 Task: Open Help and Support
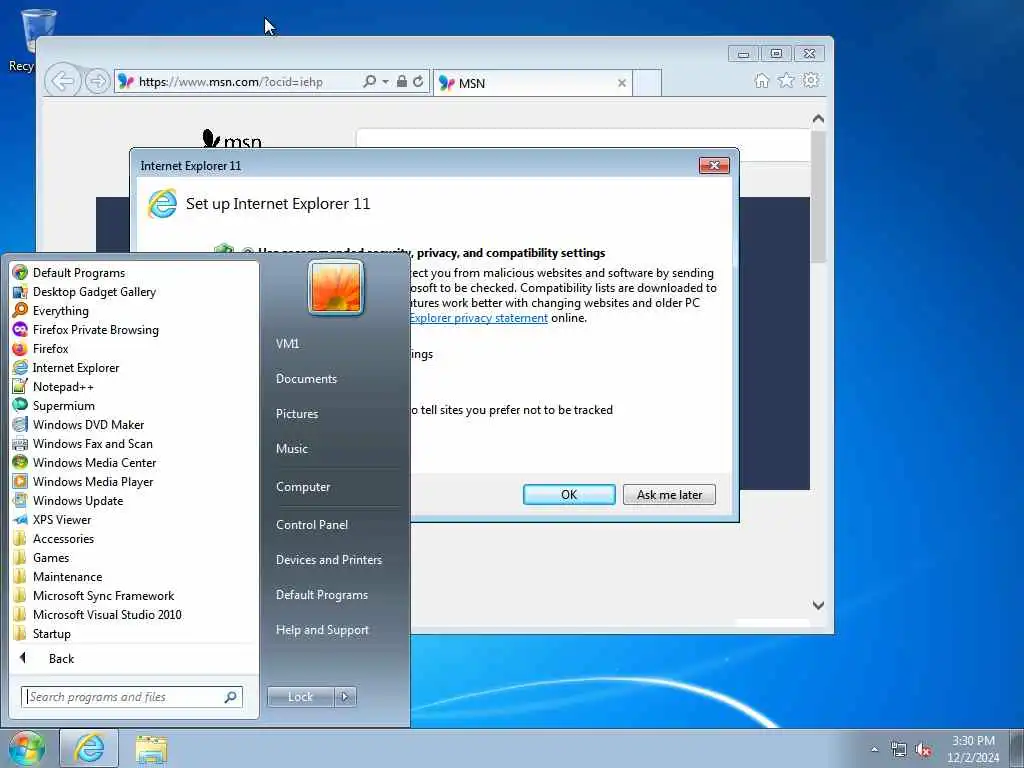click(322, 630)
